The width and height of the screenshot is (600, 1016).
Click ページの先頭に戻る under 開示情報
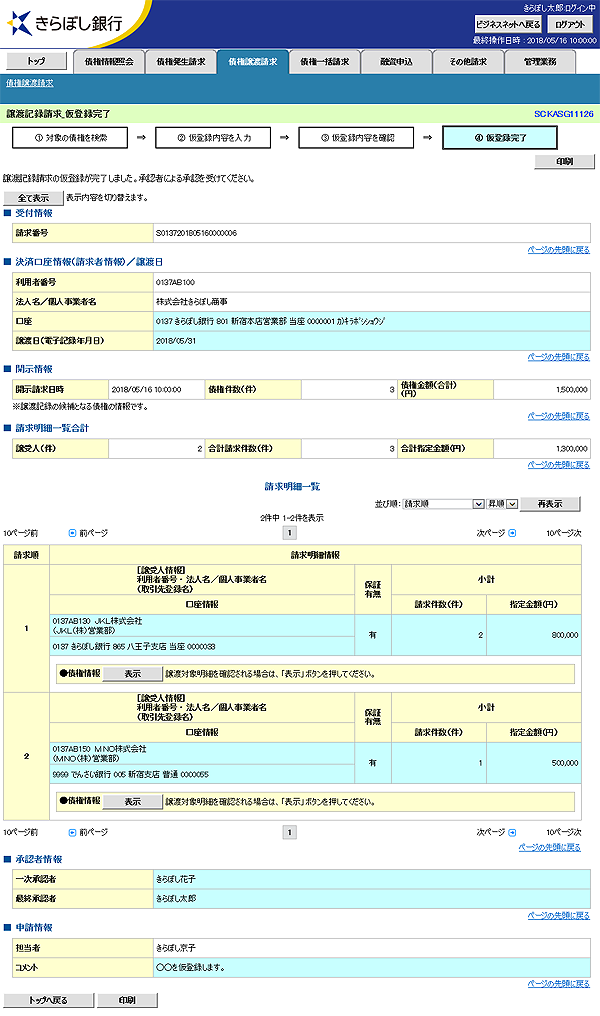click(559, 416)
